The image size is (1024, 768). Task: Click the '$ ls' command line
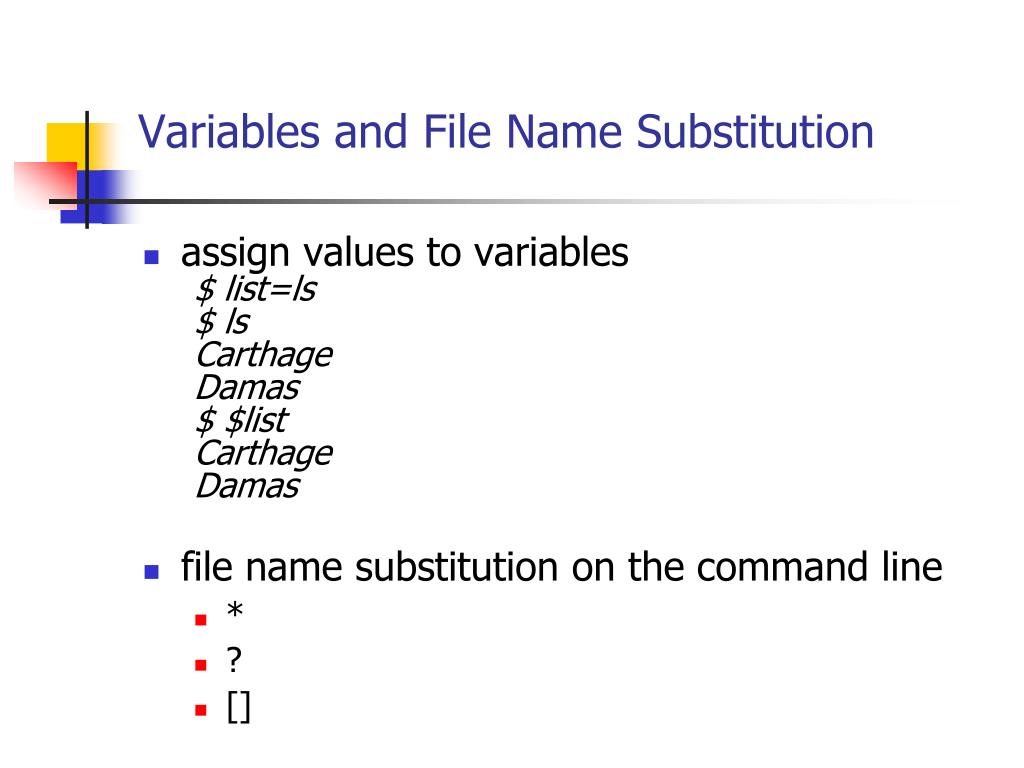click(x=222, y=322)
